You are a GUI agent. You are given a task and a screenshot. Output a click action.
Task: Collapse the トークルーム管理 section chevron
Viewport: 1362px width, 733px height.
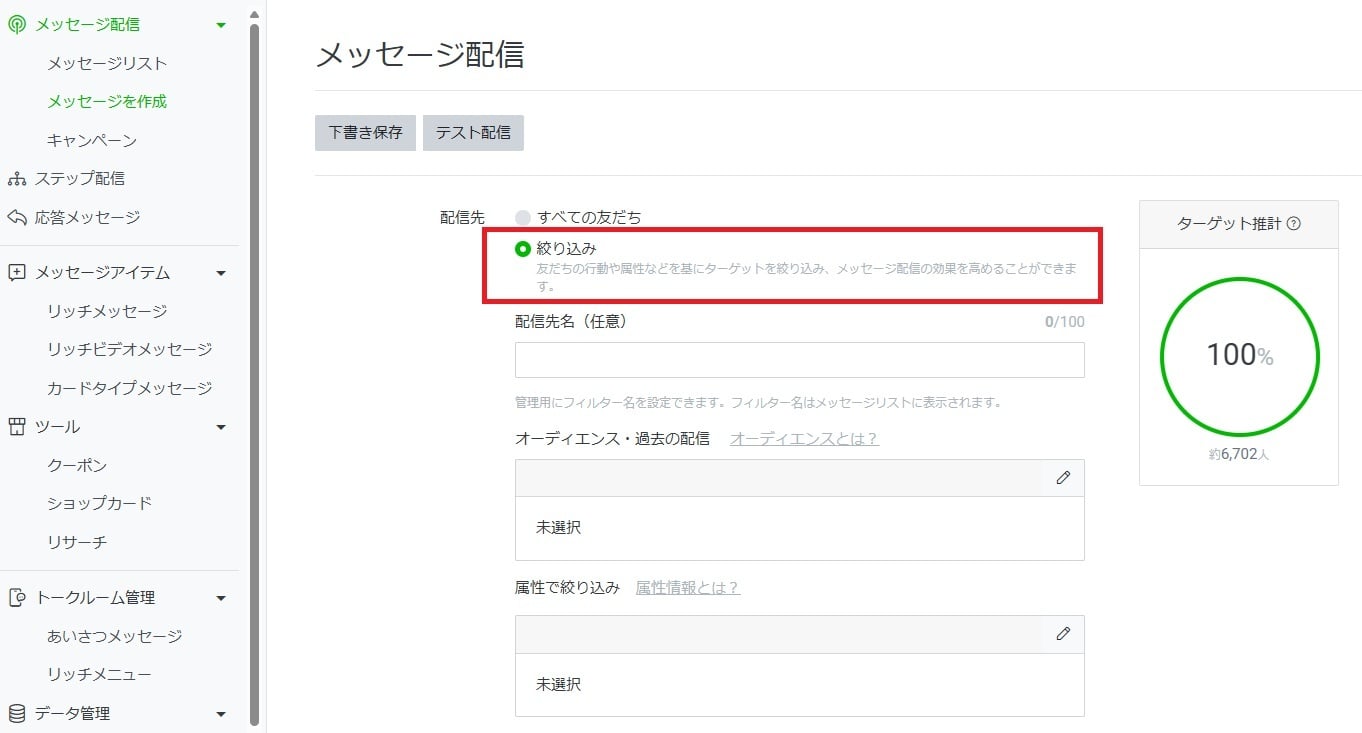pyautogui.click(x=220, y=597)
